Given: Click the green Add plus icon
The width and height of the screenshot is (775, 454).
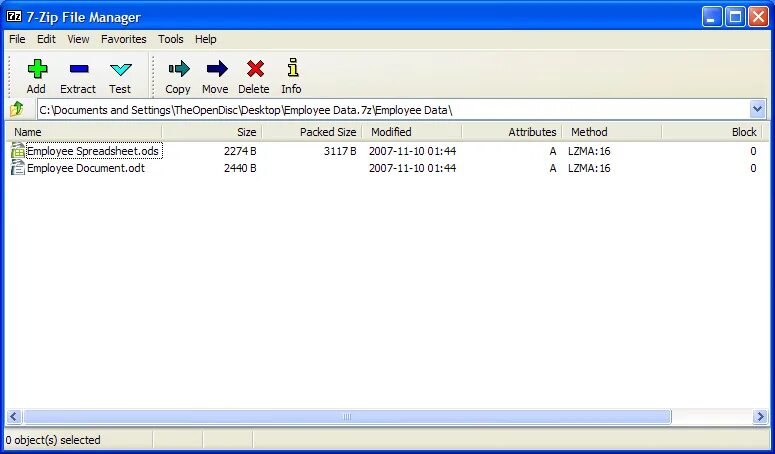Looking at the screenshot, I should (x=37, y=69).
